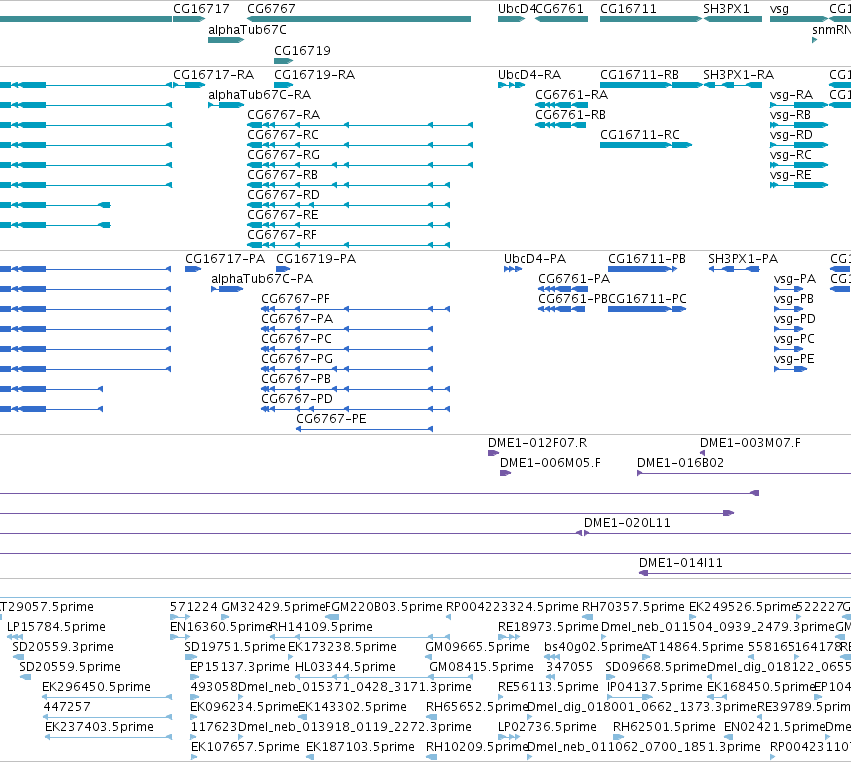This screenshot has width=851, height=762.
Task: Click the CG6761-RA transcript label
Action: [x=571, y=94]
